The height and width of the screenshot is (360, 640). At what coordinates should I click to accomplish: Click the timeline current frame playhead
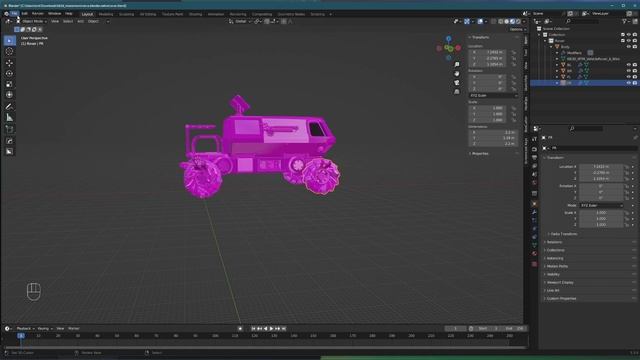coord(21,336)
